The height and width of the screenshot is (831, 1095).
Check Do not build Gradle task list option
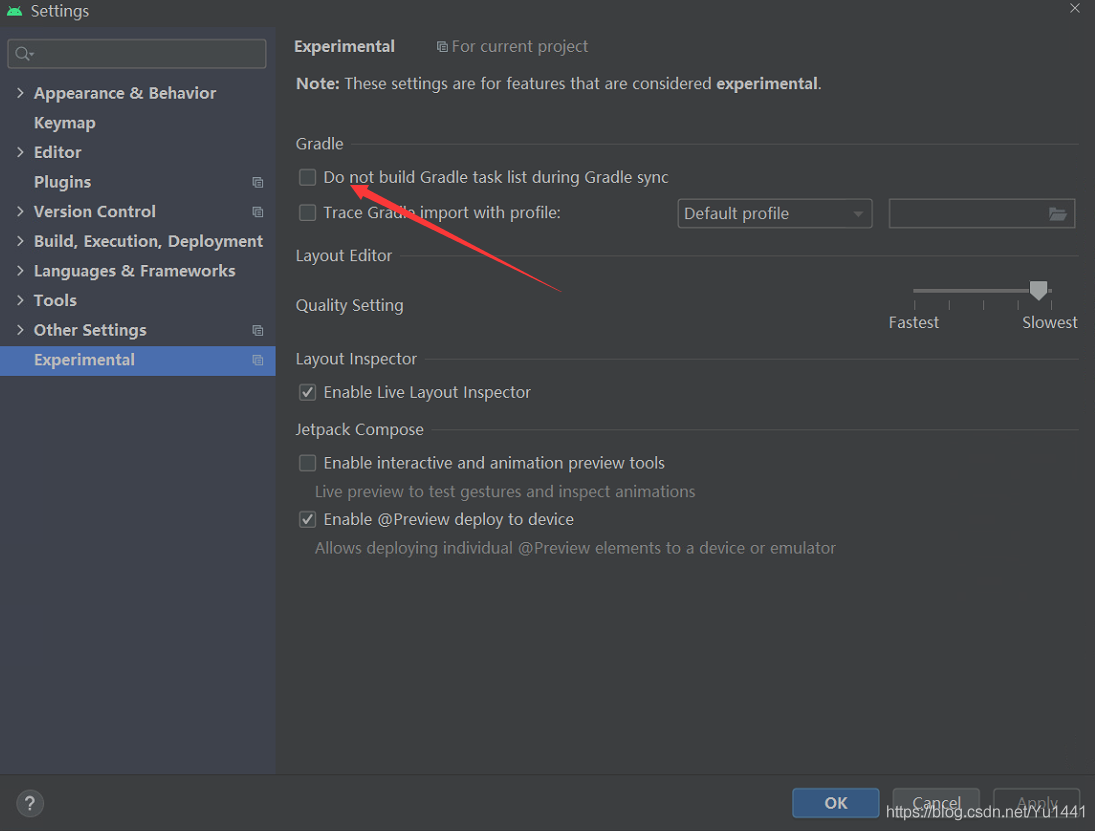coord(307,177)
